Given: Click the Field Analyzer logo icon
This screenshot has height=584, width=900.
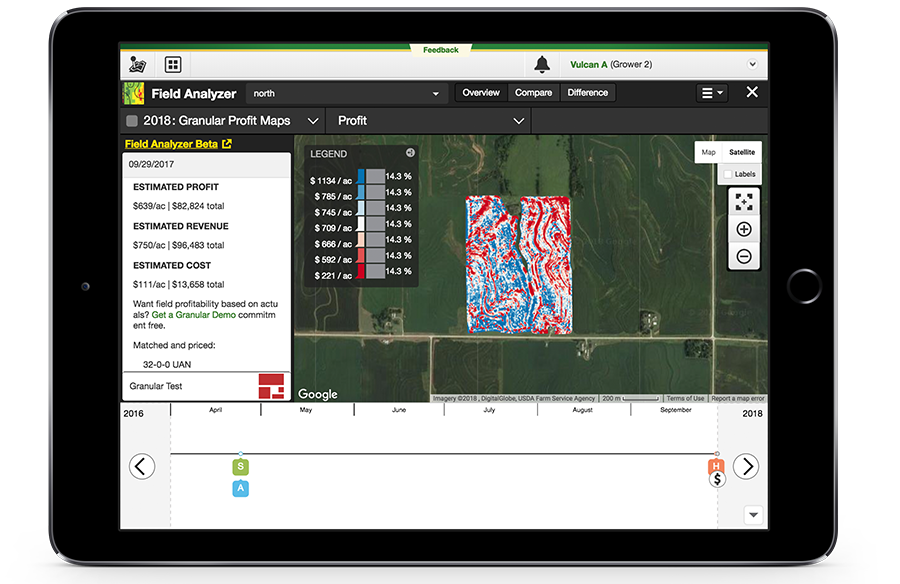Looking at the screenshot, I should coord(134,93).
